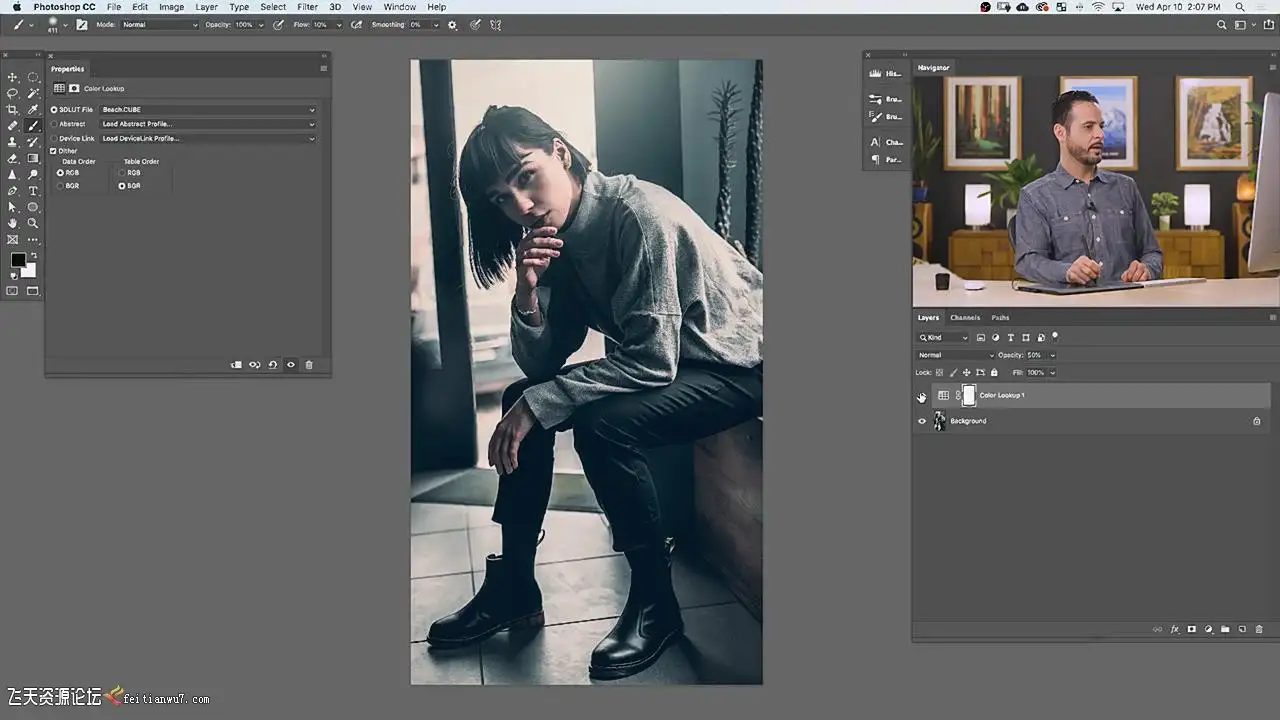Hide the Background layer
This screenshot has width=1280, height=720.
(921, 421)
